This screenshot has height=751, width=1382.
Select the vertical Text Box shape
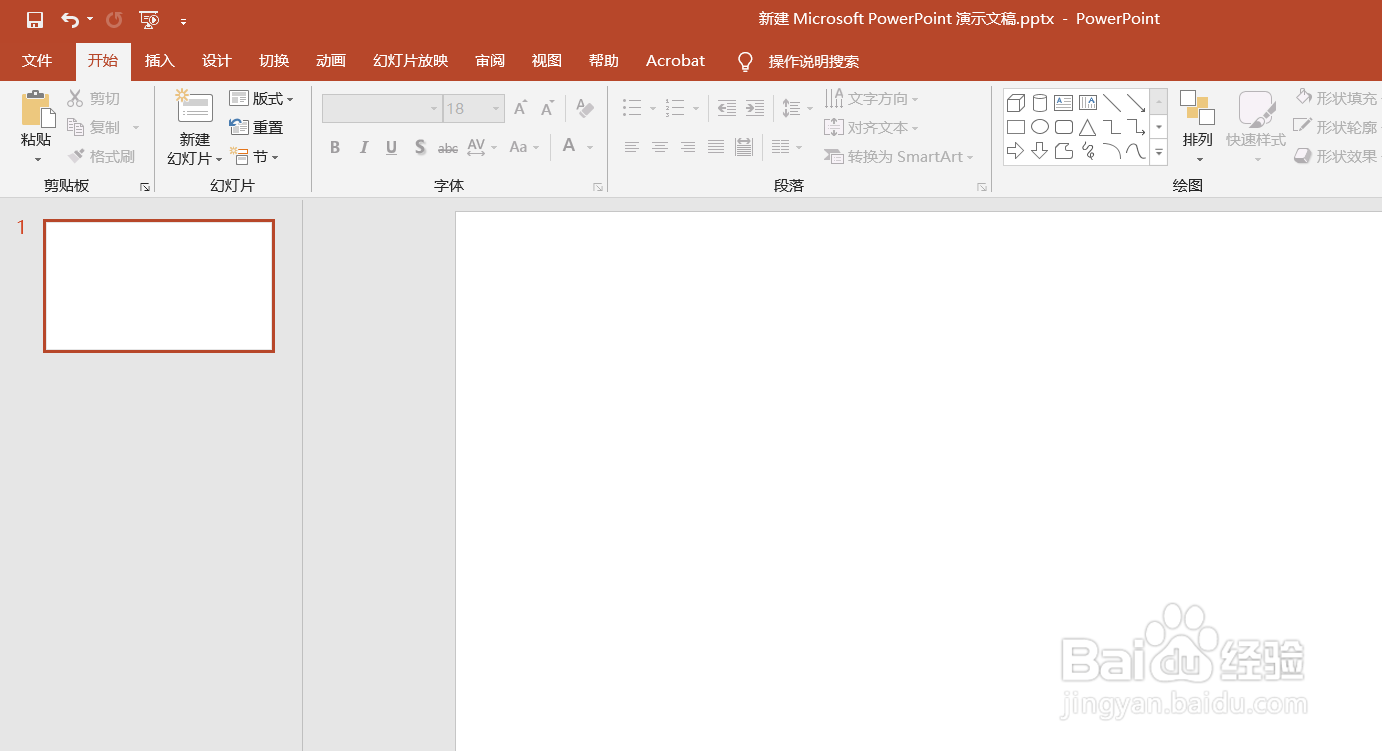(x=1088, y=103)
